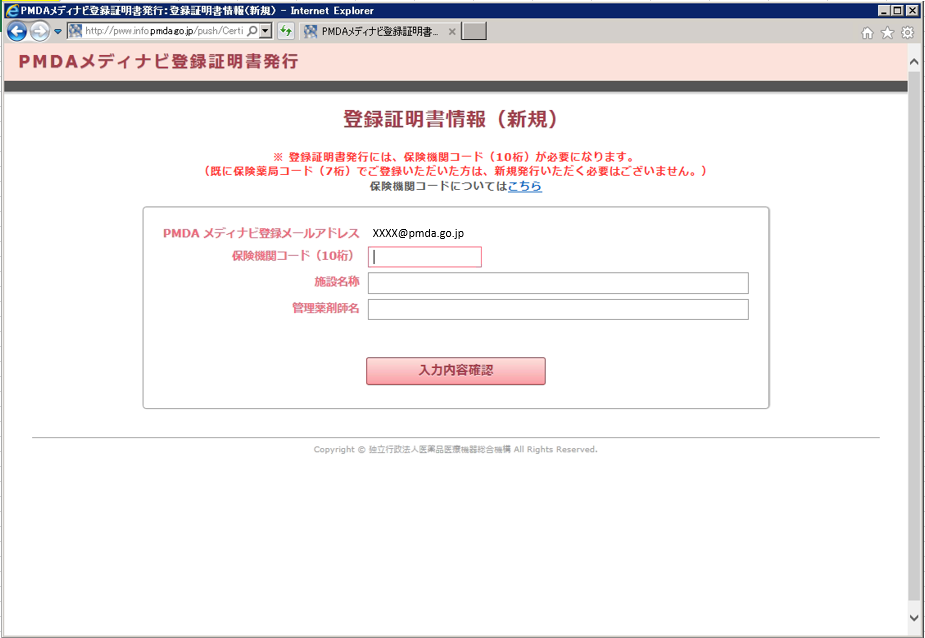Viewport: 925px width, 638px height.
Task: Open the こちら link about institution codes
Action: tap(524, 186)
